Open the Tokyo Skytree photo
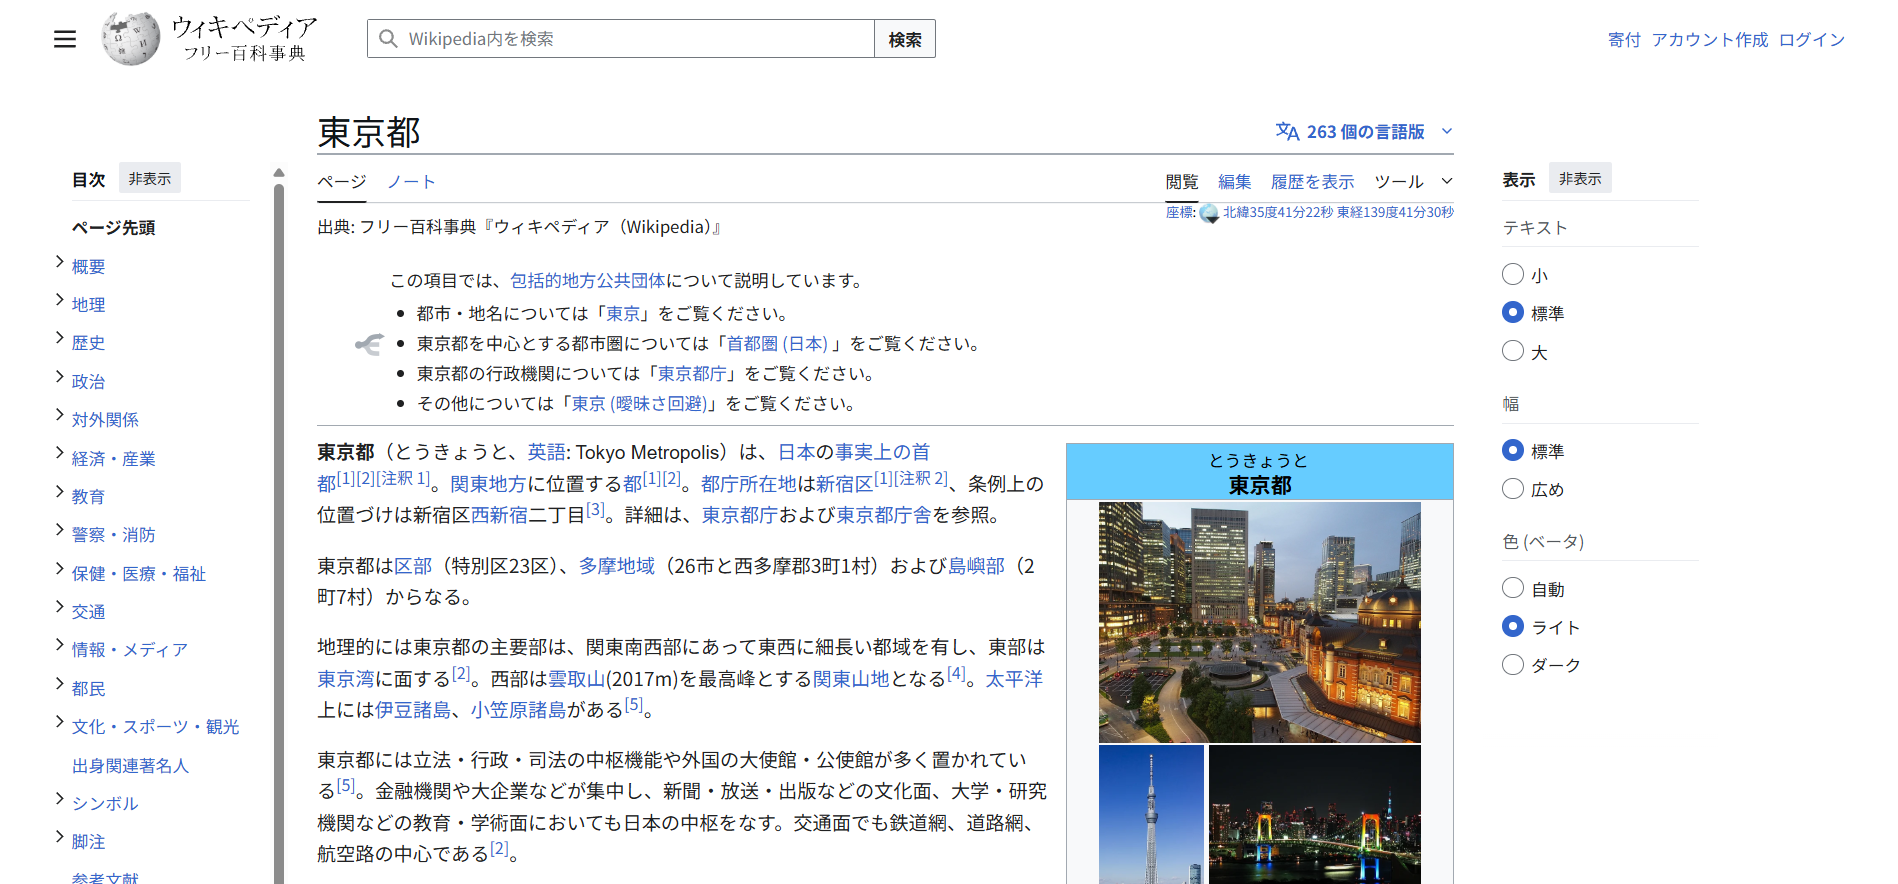Viewport: 1898px width, 884px height. tap(1151, 814)
